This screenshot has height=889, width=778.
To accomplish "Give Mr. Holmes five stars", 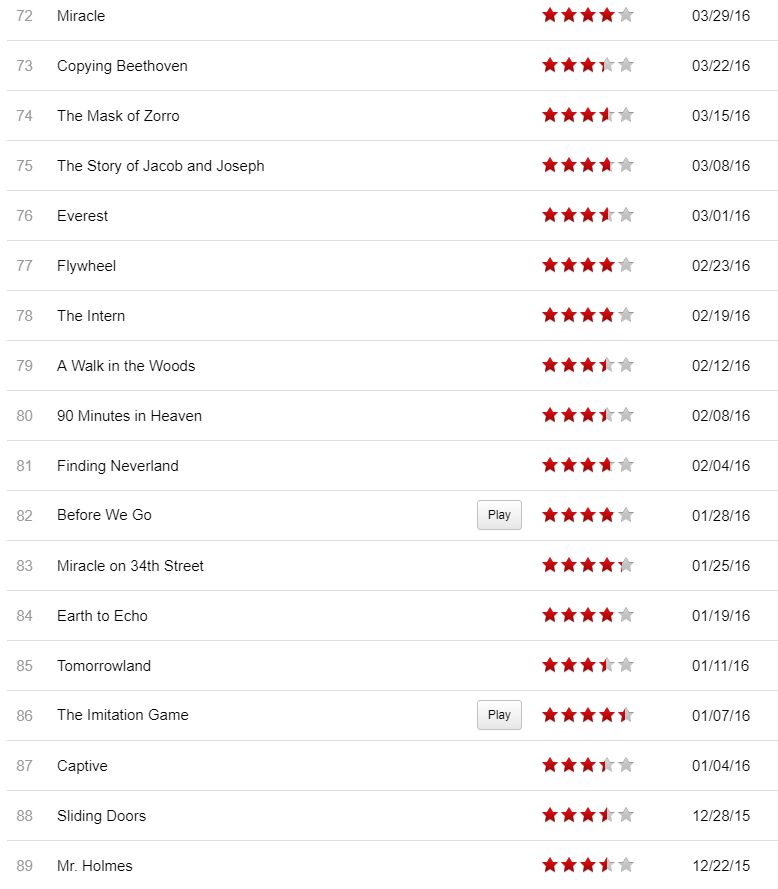I will click(x=626, y=865).
